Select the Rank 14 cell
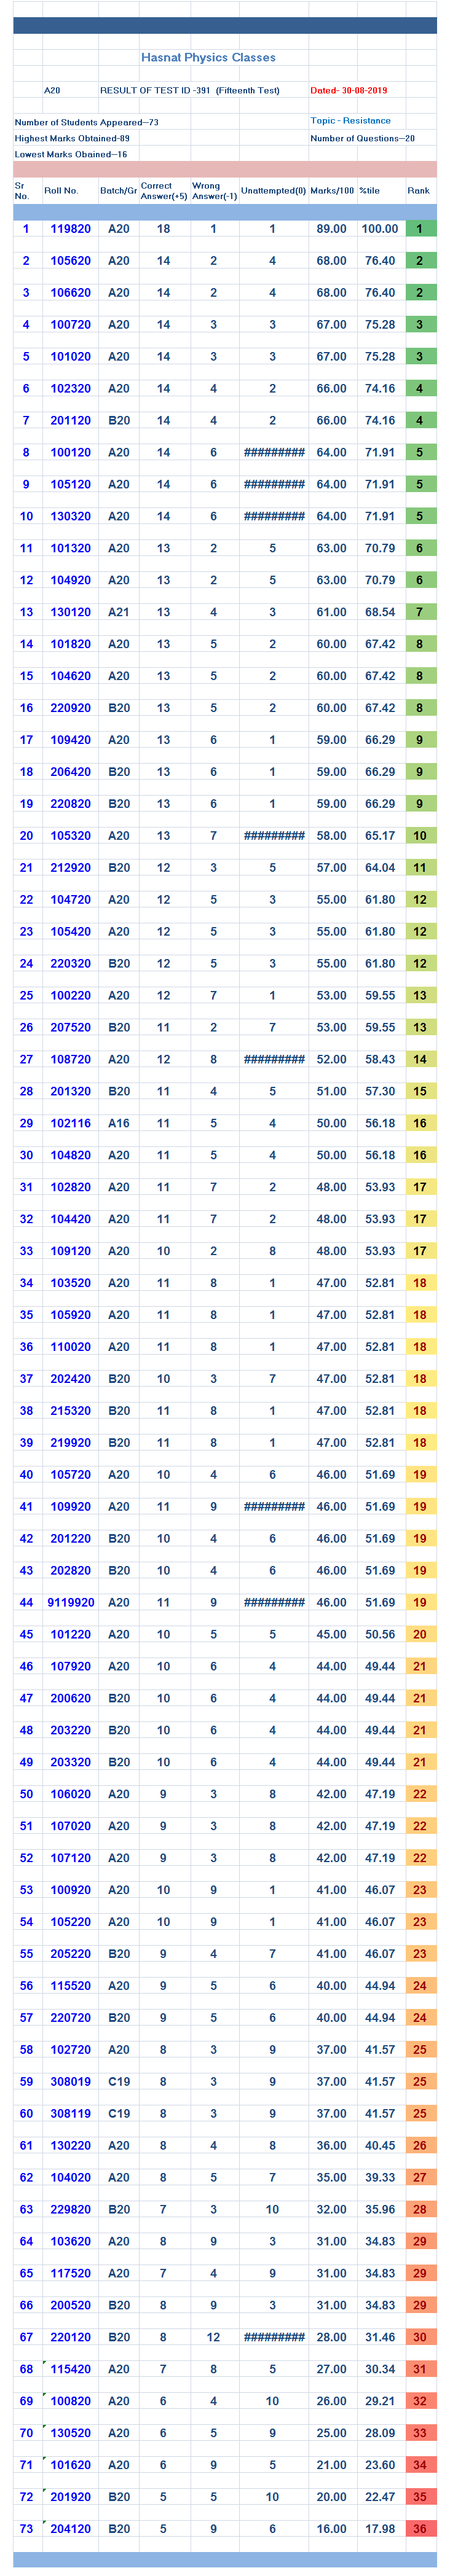 coord(420,1060)
